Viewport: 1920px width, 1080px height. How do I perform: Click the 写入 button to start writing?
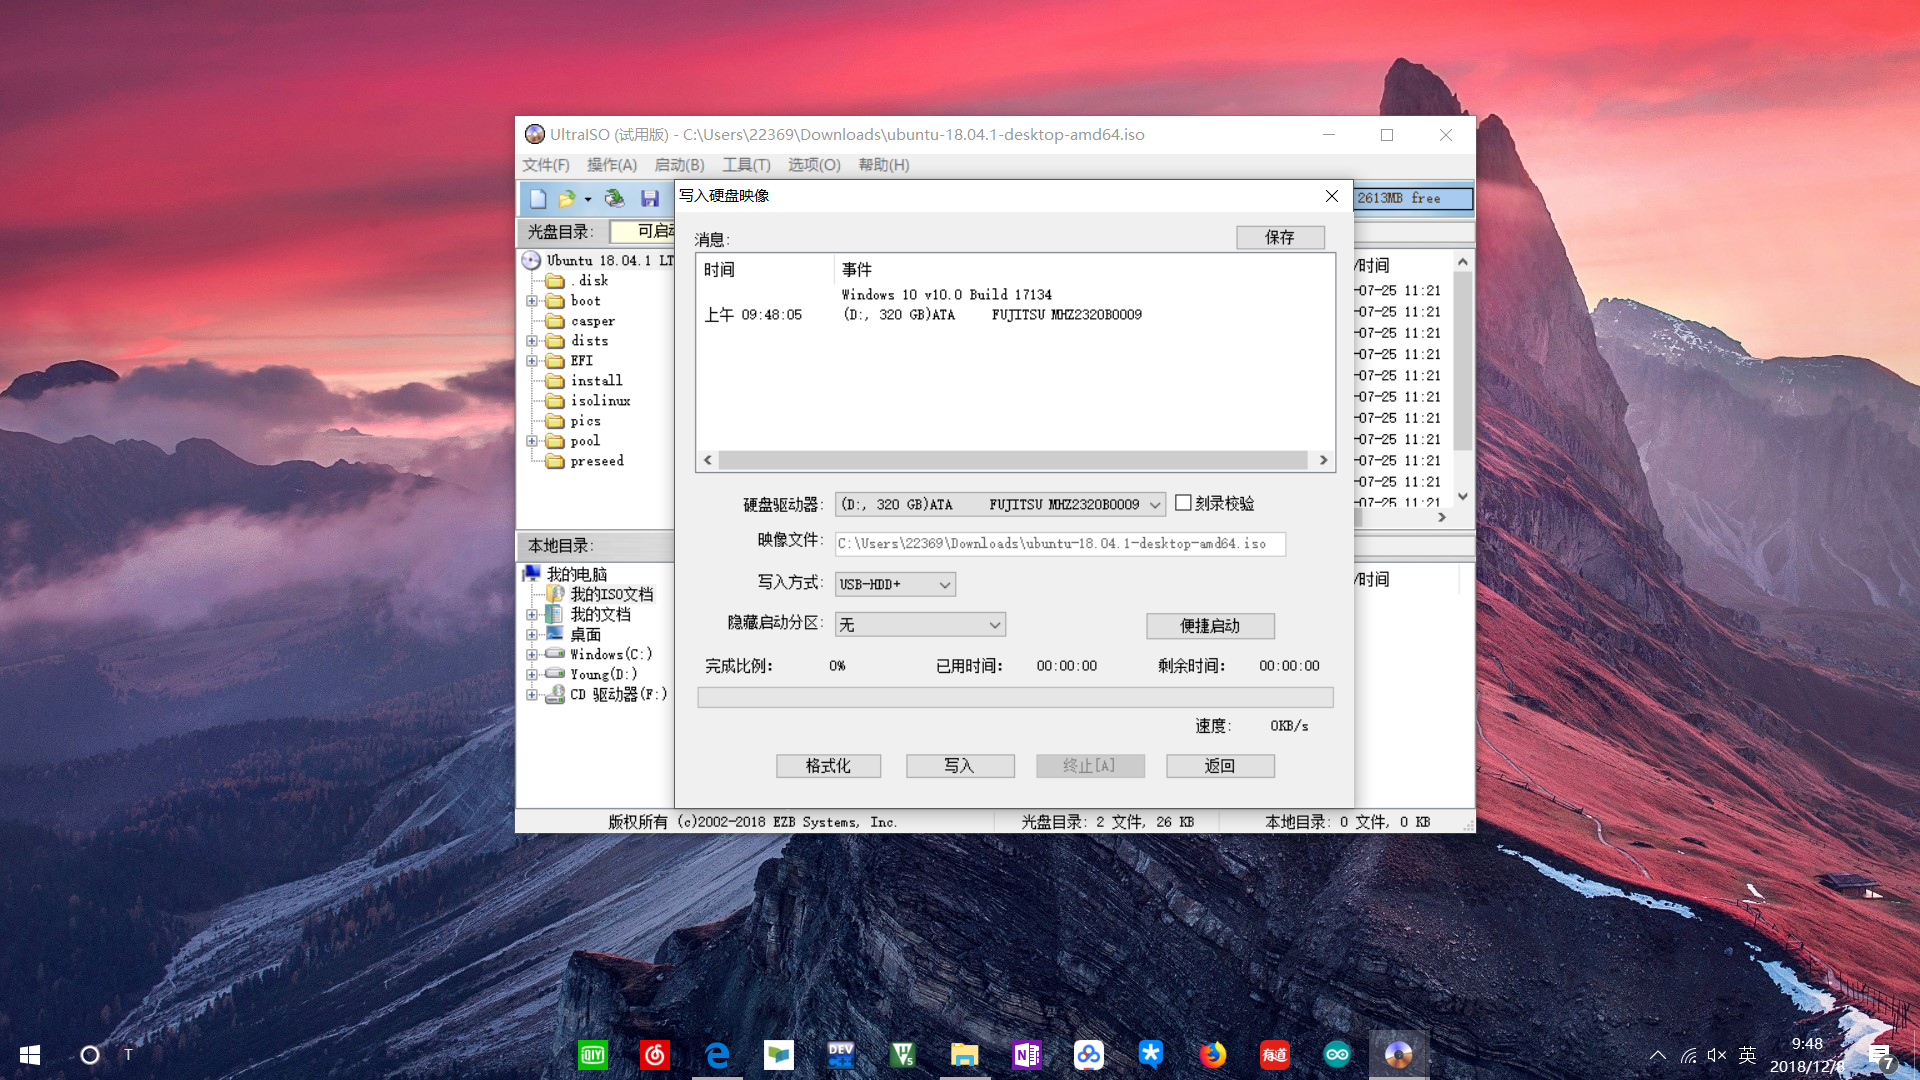coord(960,765)
